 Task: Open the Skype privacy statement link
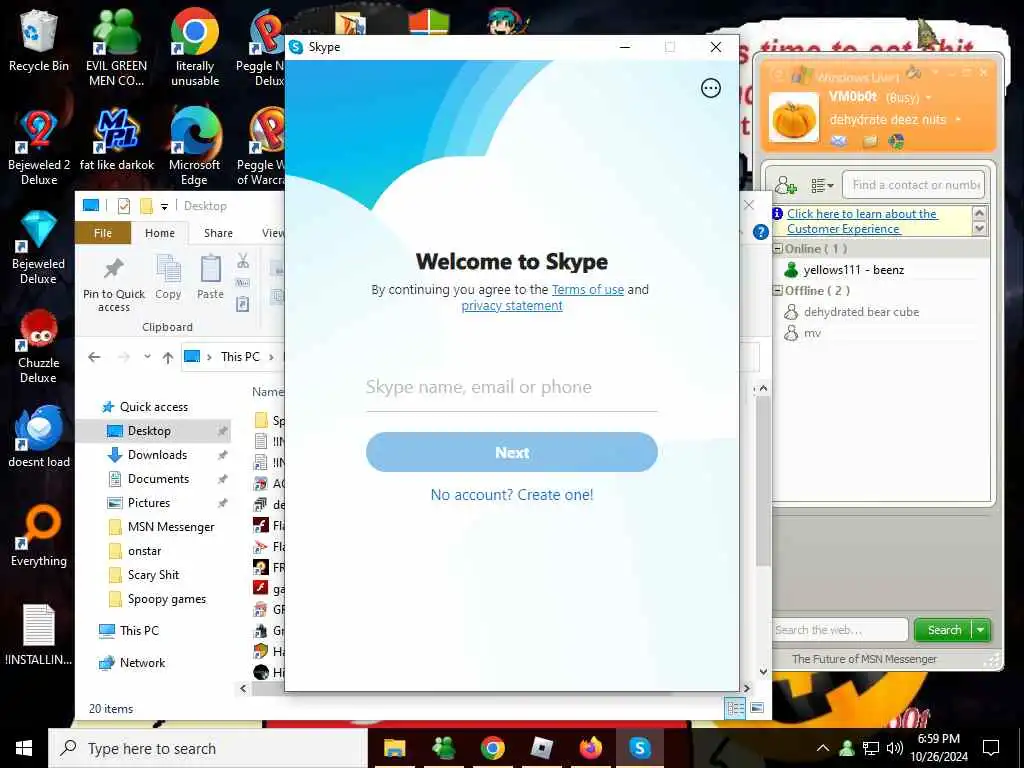click(x=511, y=306)
